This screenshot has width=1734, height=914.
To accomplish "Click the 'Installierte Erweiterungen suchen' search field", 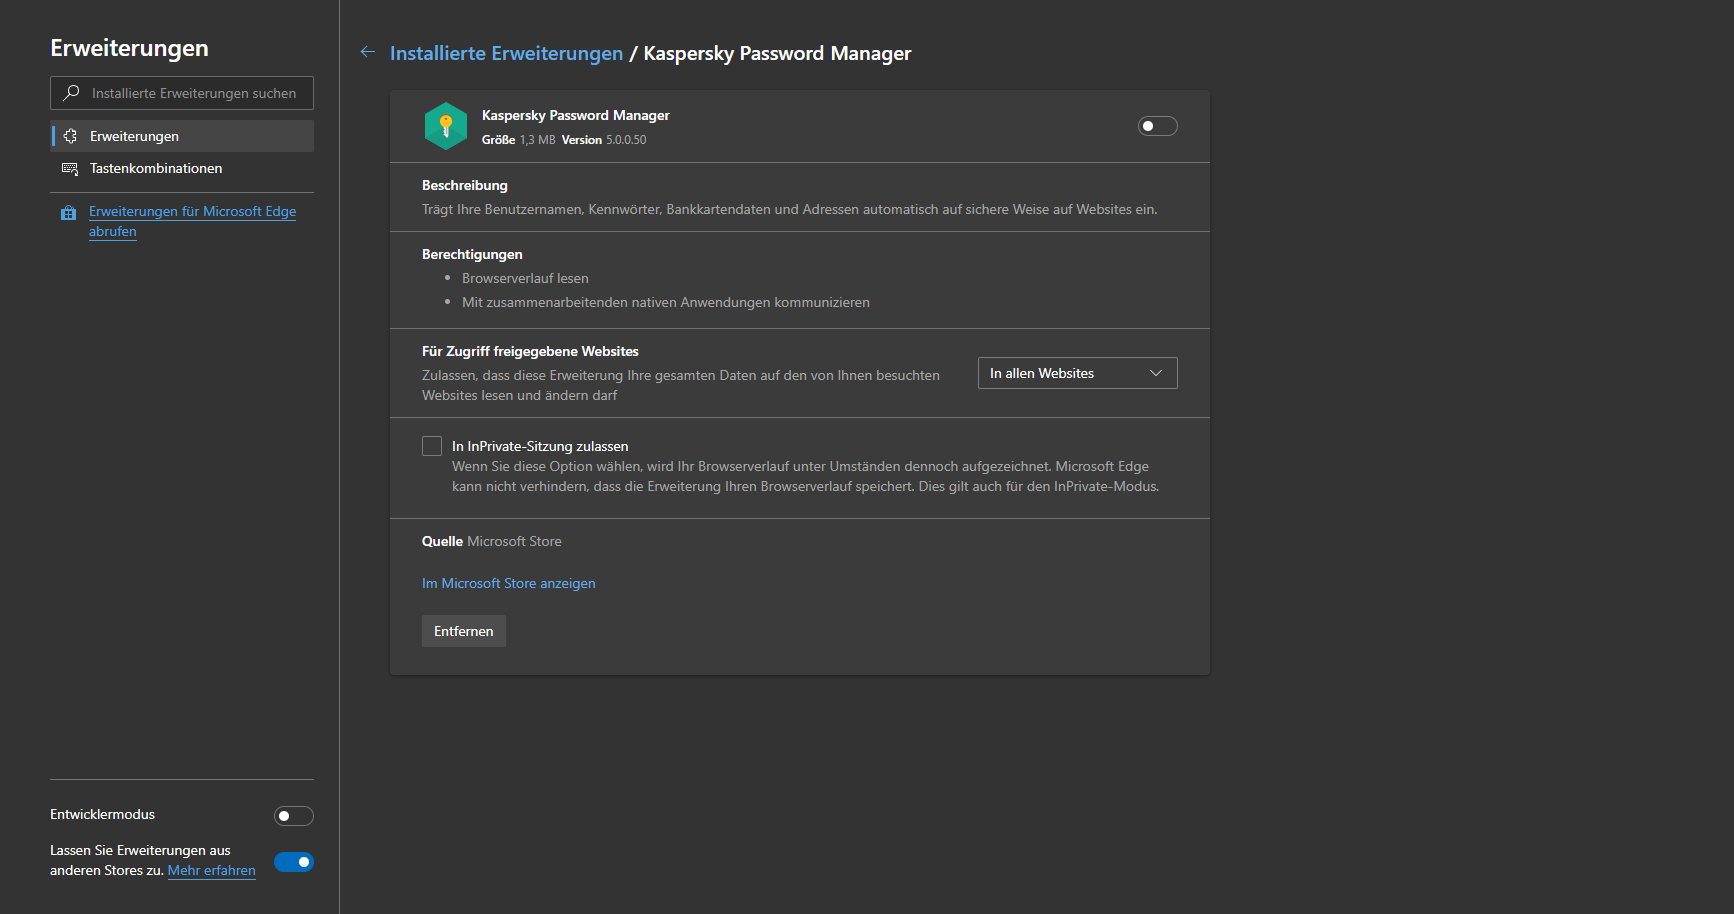I will 194,93.
